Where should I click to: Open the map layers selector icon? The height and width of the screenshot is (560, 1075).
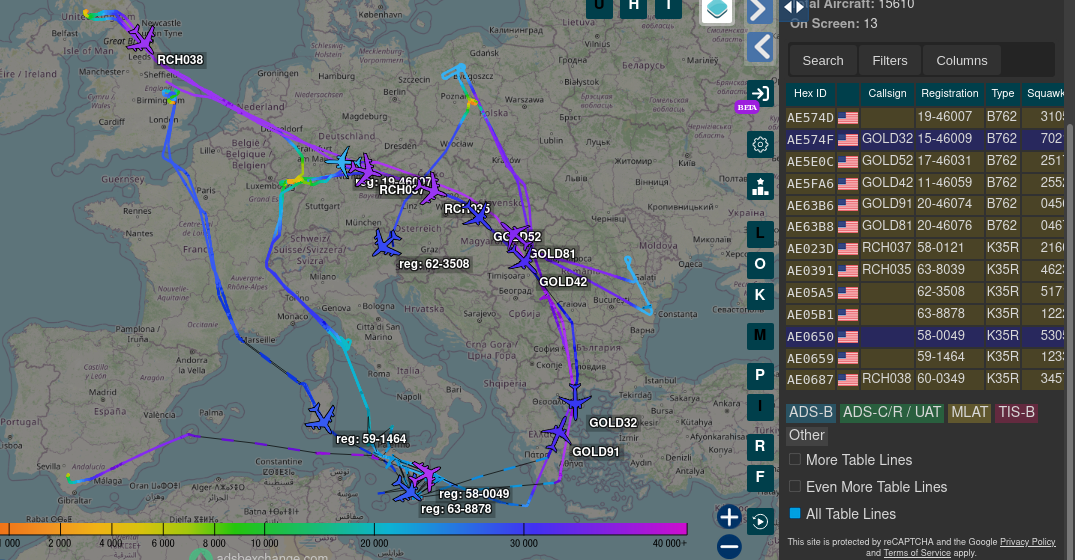click(717, 10)
